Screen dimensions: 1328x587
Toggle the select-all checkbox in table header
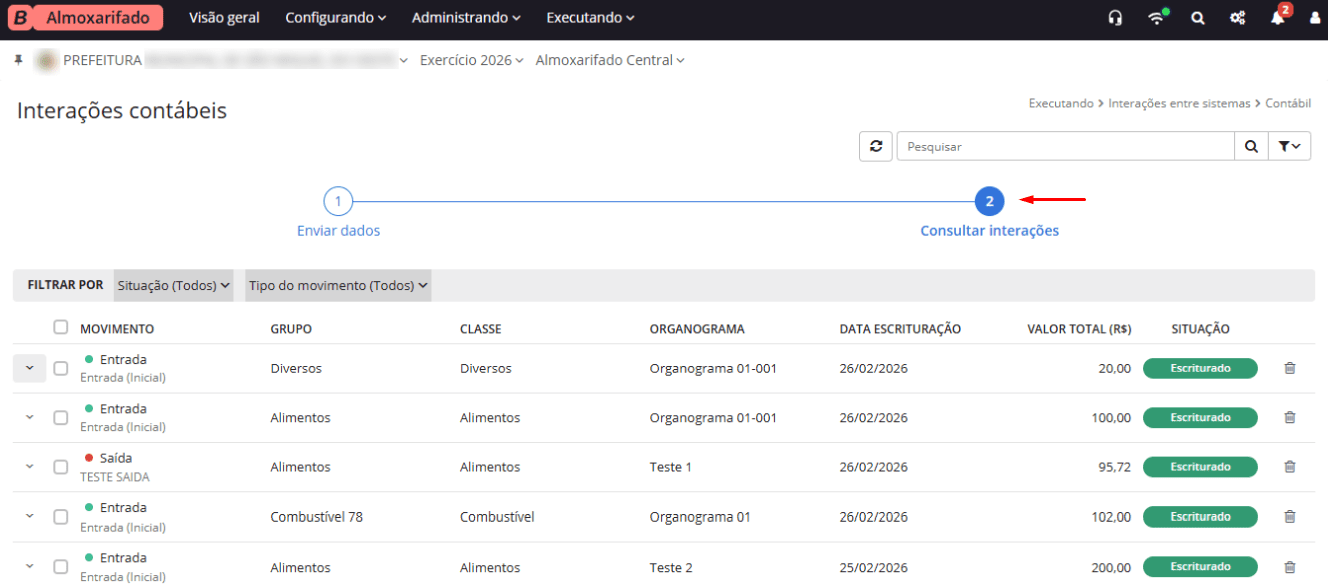pos(61,327)
